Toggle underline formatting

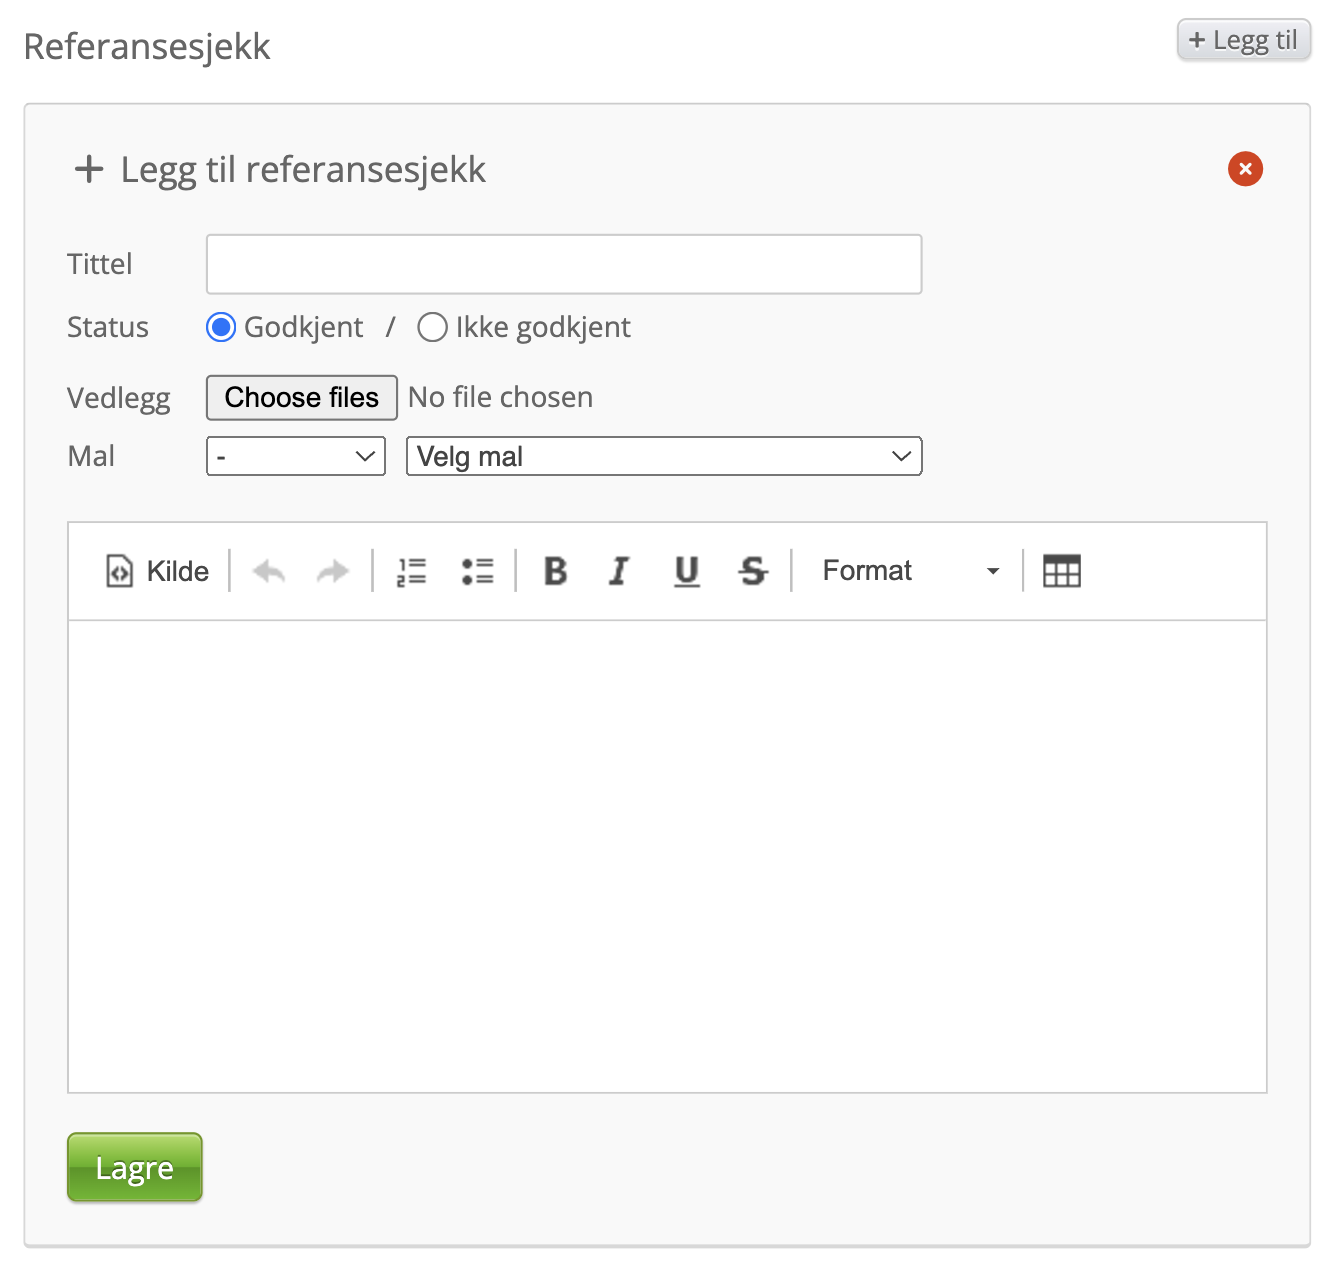click(687, 571)
